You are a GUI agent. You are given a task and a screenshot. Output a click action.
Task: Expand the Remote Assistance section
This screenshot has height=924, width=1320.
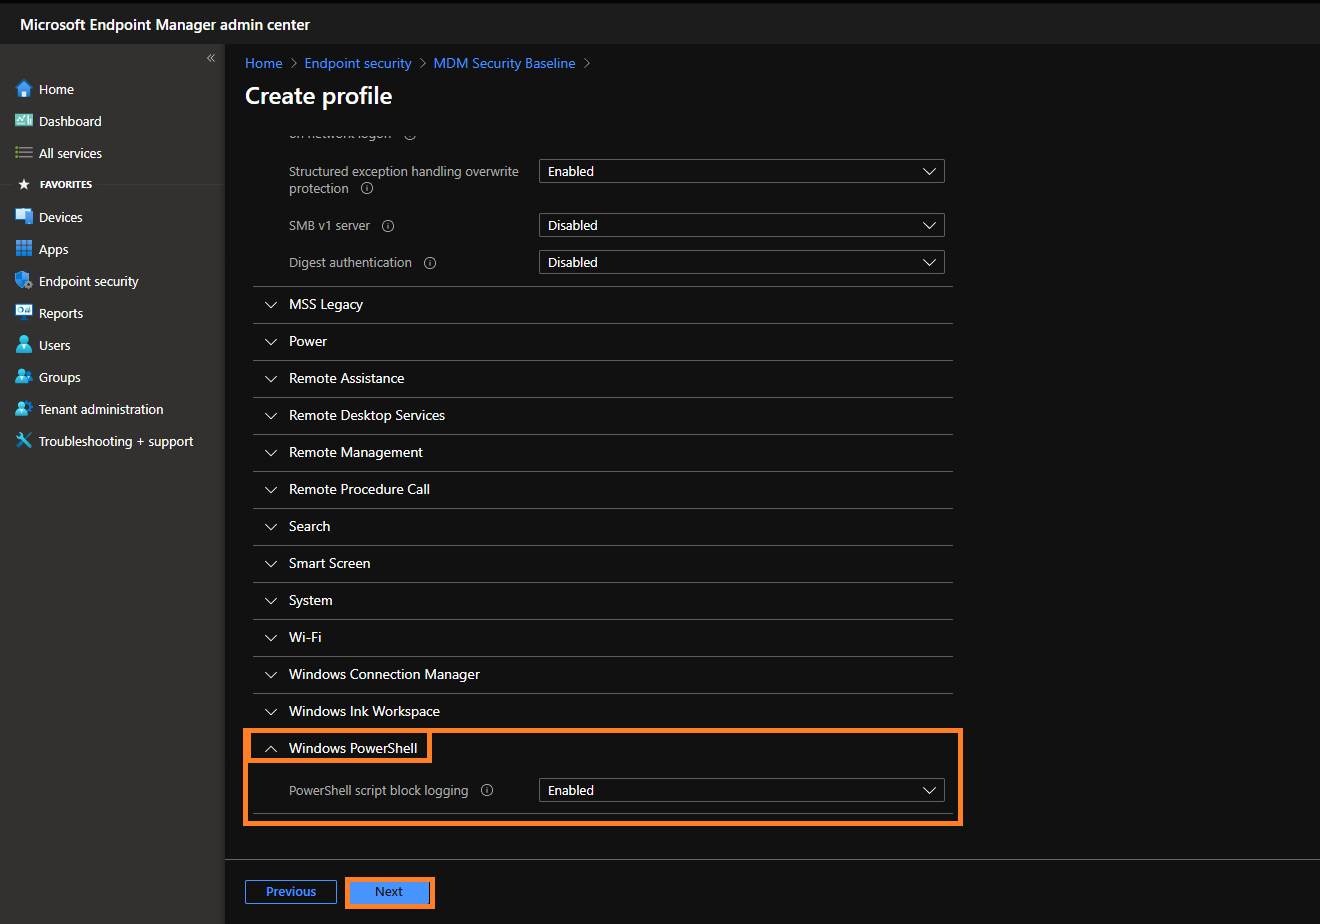603,379
